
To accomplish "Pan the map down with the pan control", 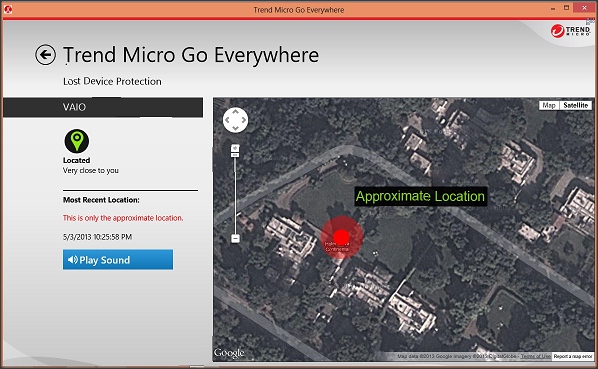I will 235,128.
